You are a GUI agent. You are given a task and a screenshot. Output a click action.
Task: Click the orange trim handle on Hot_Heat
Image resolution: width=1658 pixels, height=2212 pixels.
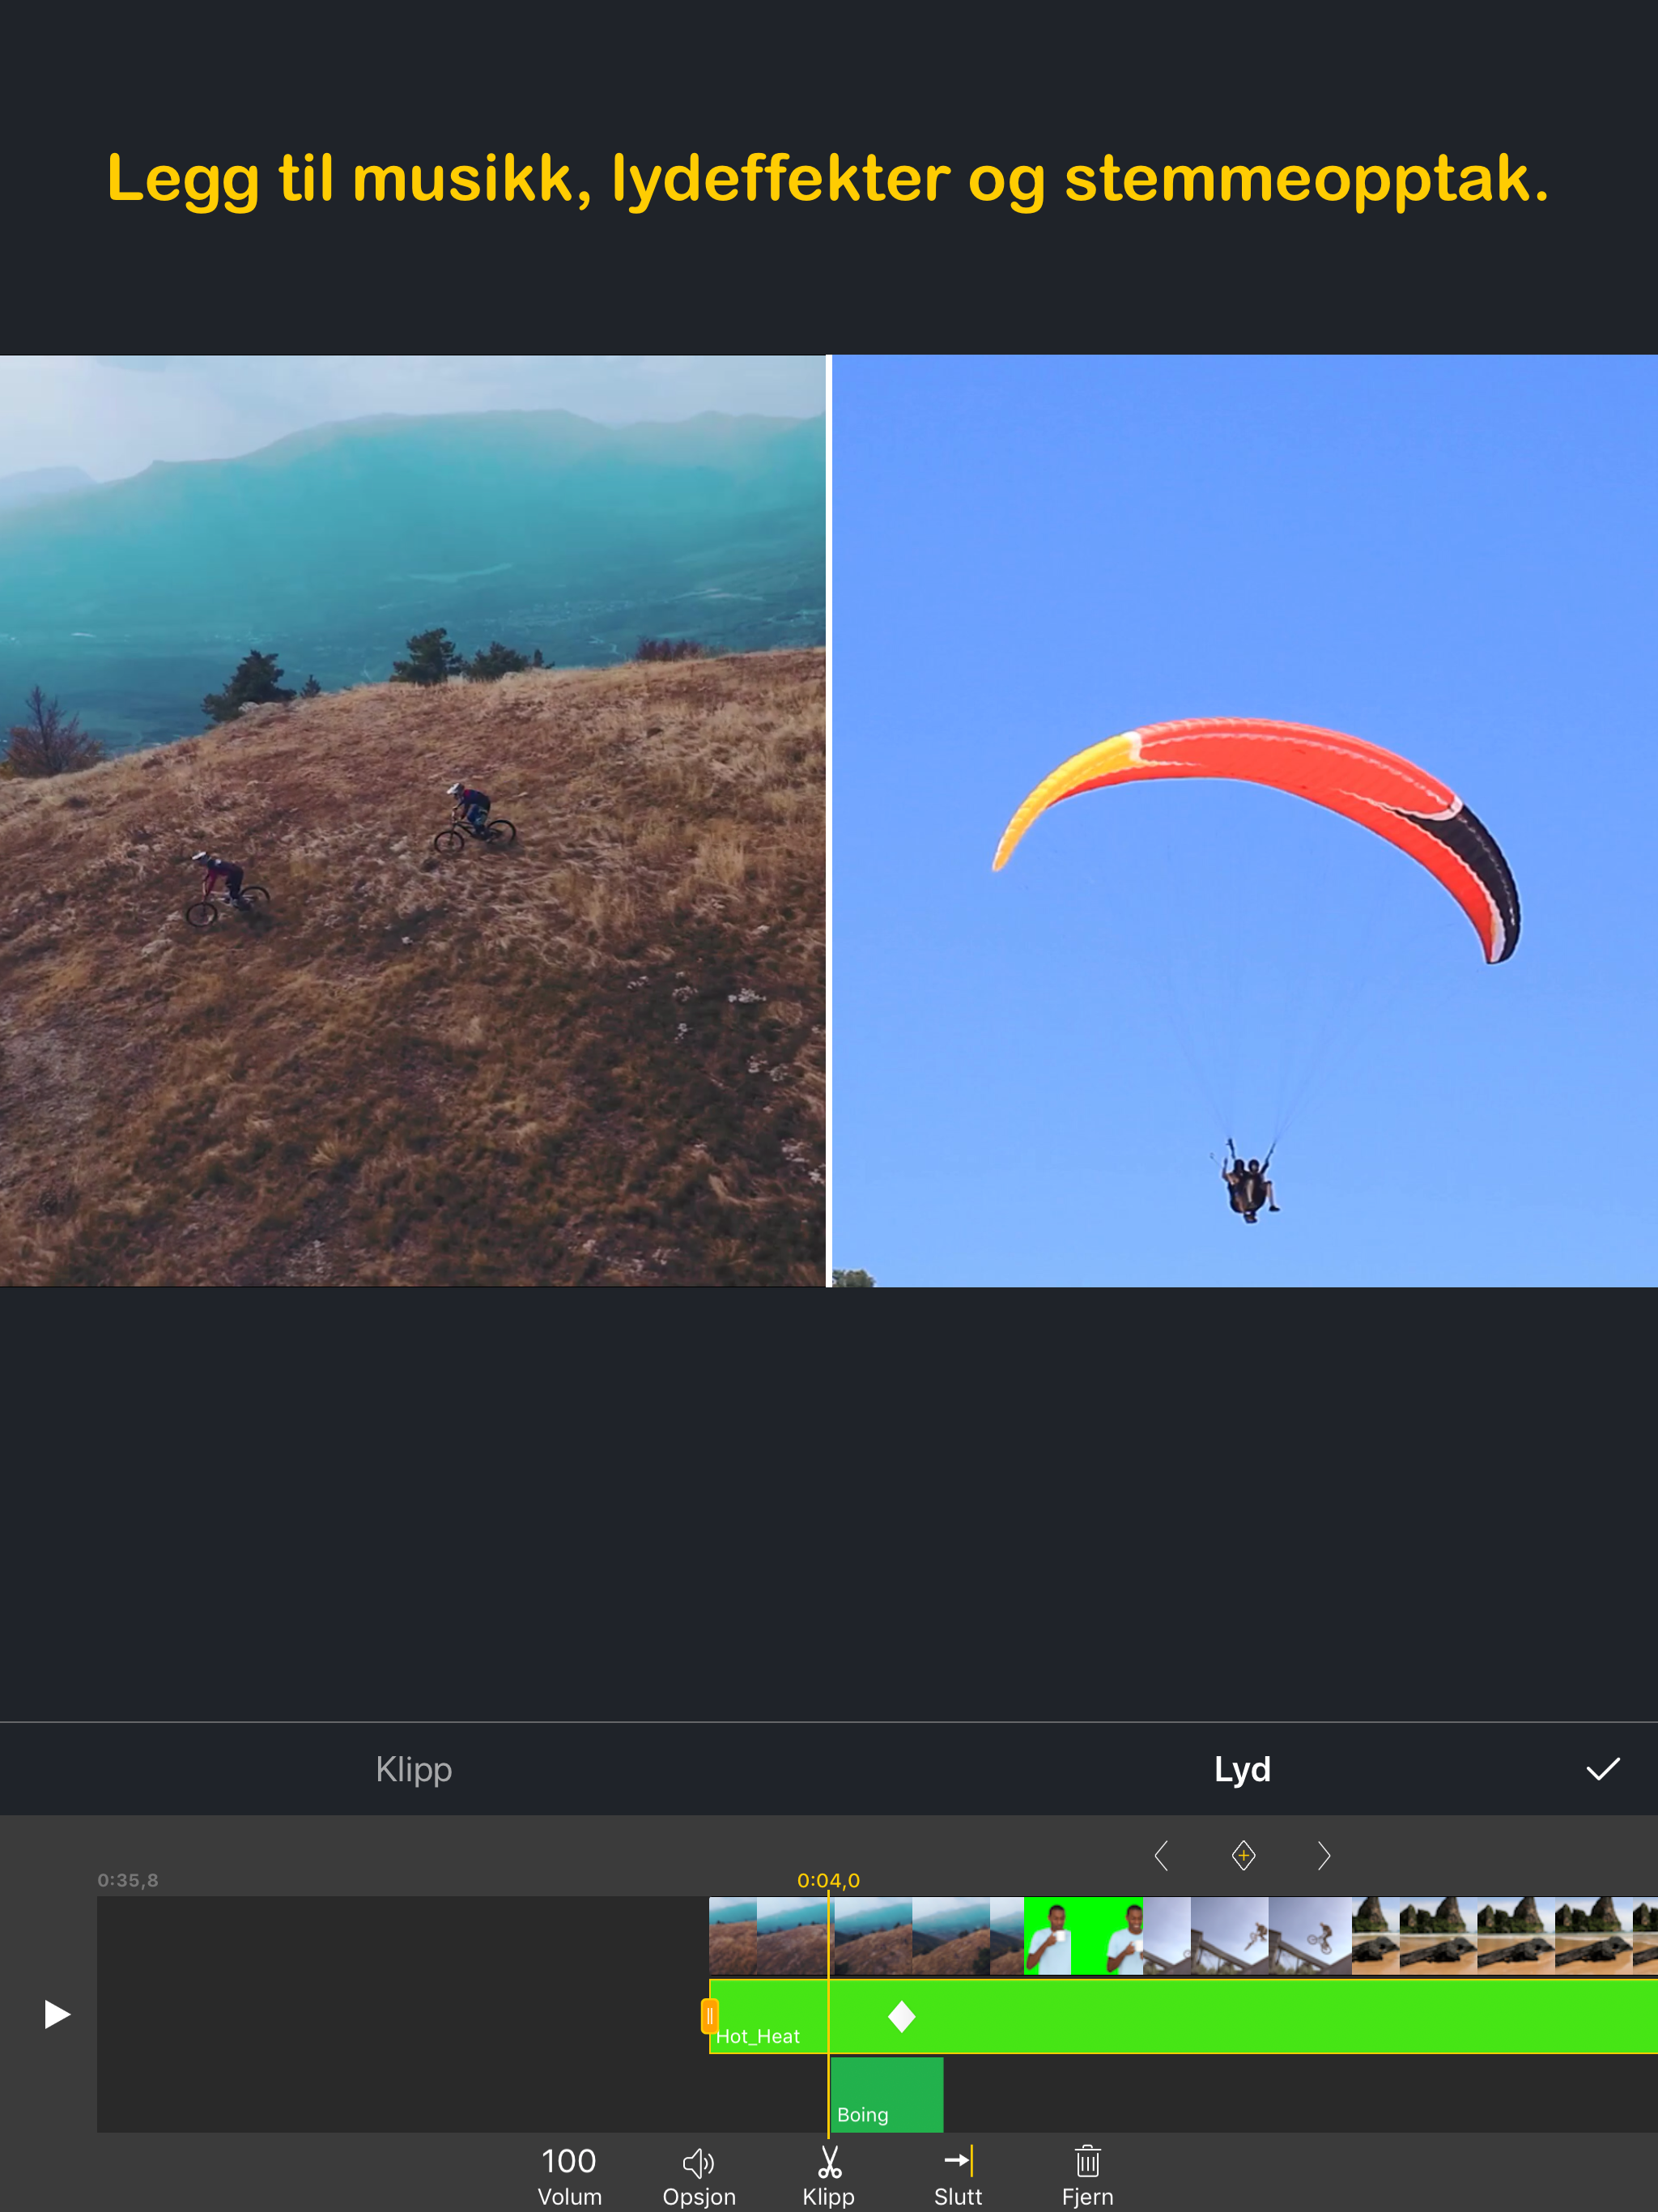[x=709, y=2016]
